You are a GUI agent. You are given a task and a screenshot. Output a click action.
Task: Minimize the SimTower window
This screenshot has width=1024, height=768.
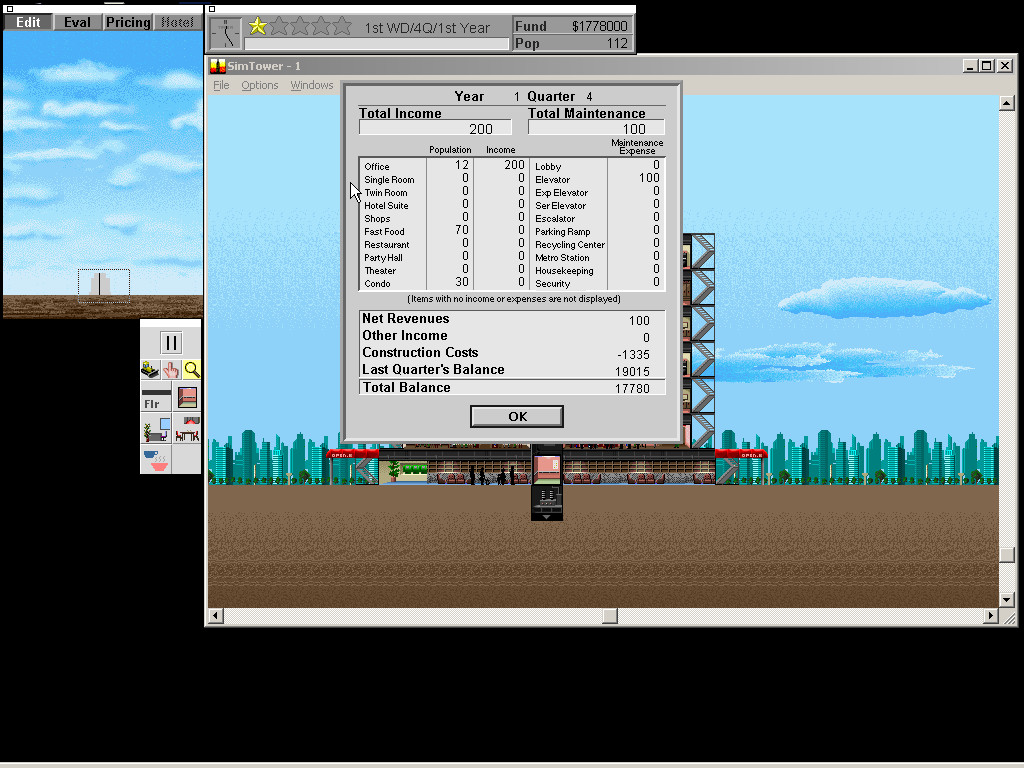[x=970, y=66]
